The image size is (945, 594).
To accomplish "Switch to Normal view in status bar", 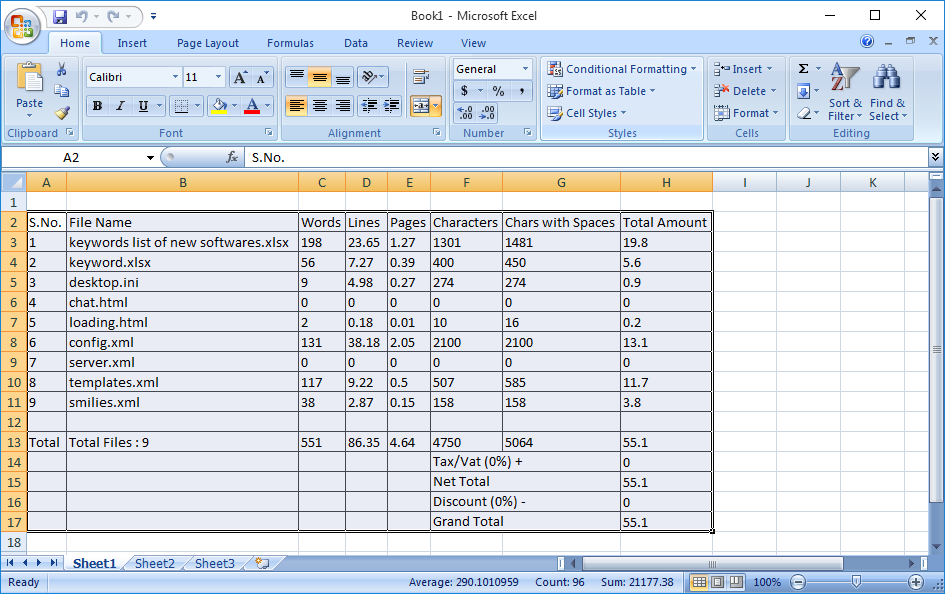I will click(x=699, y=582).
